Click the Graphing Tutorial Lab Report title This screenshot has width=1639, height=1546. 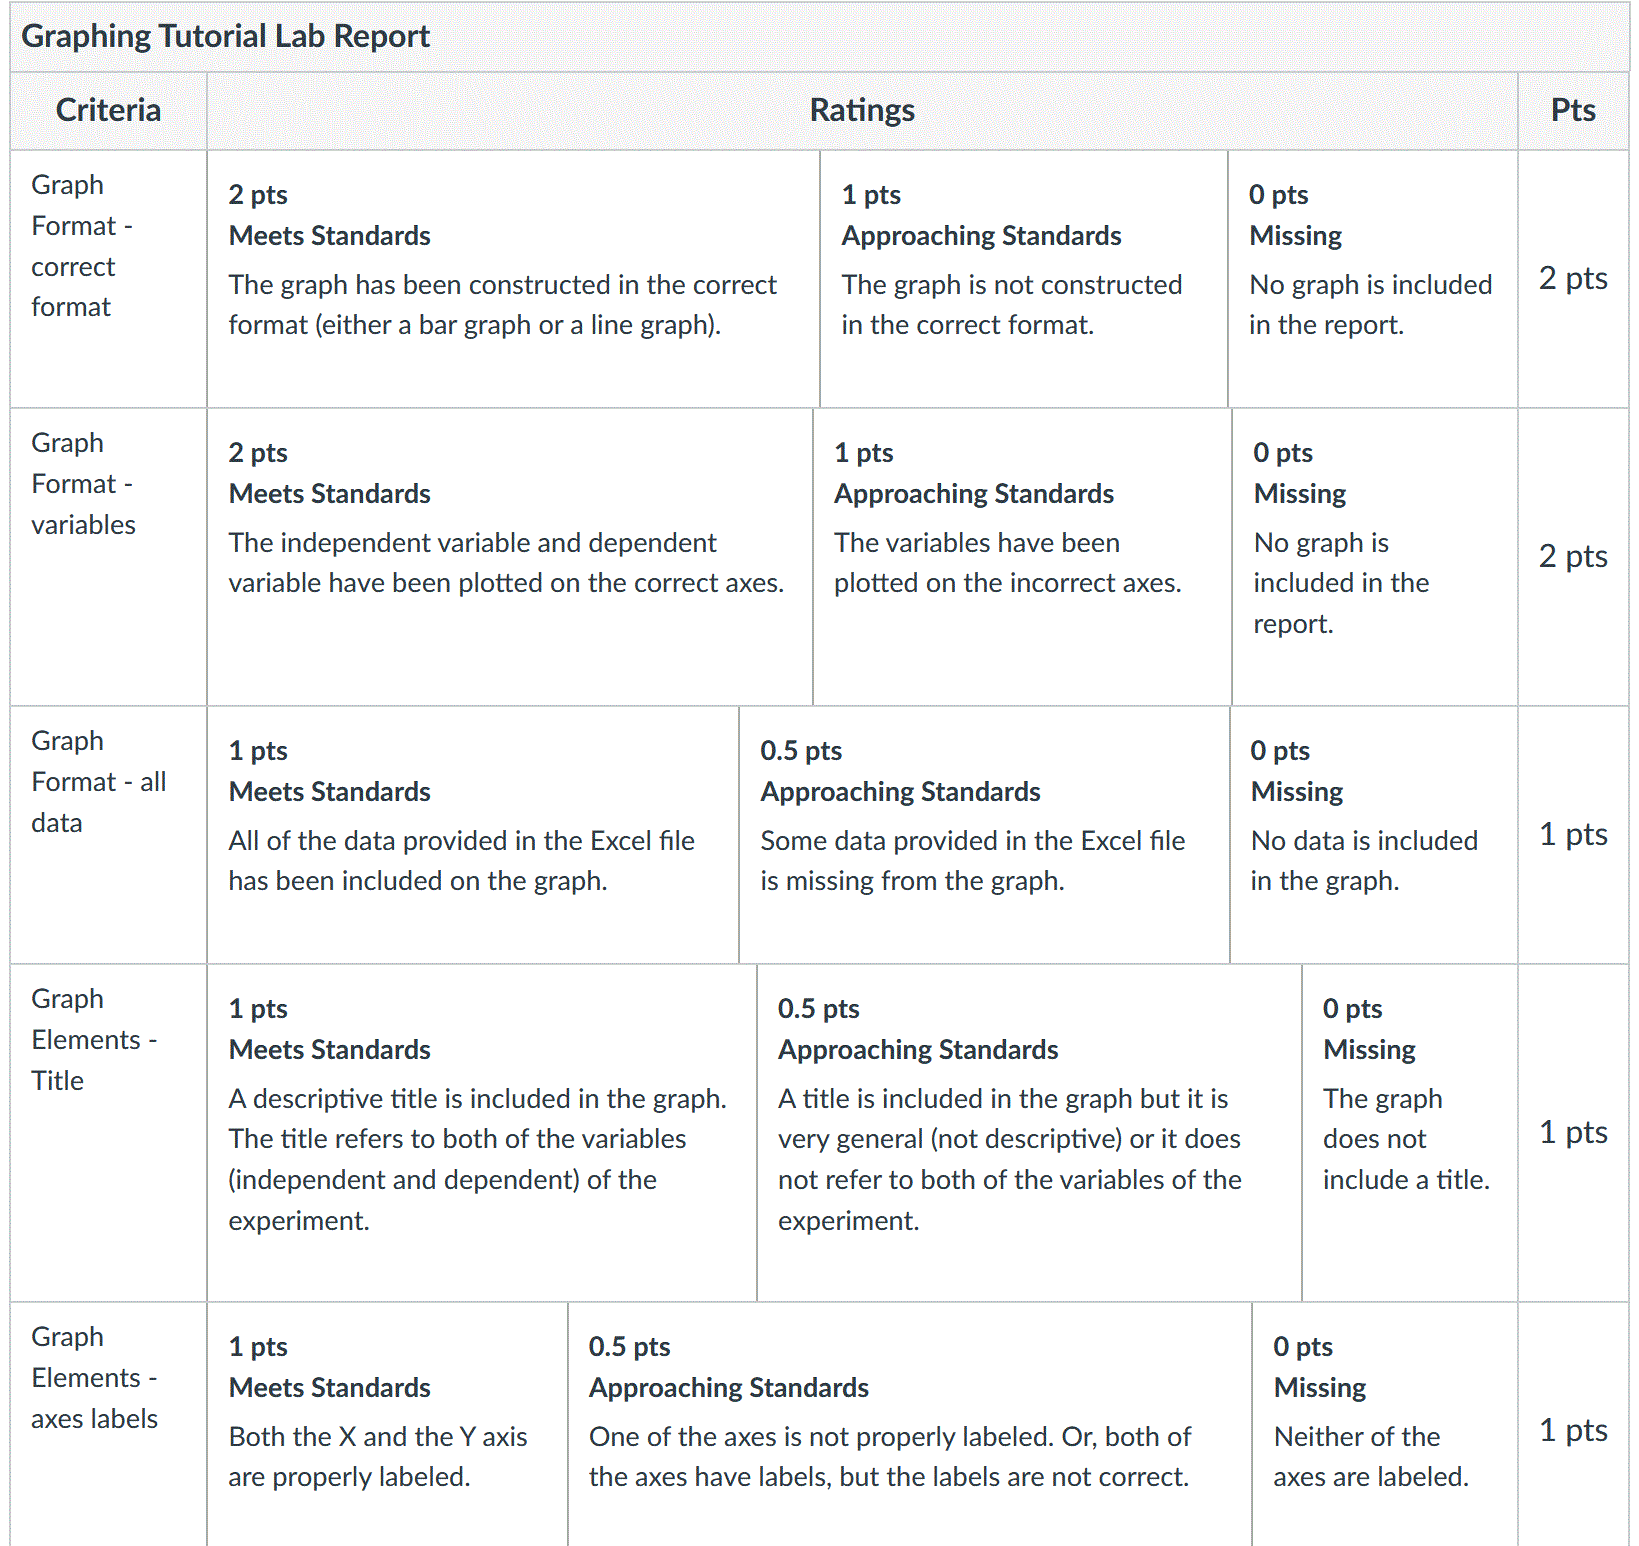226,36
